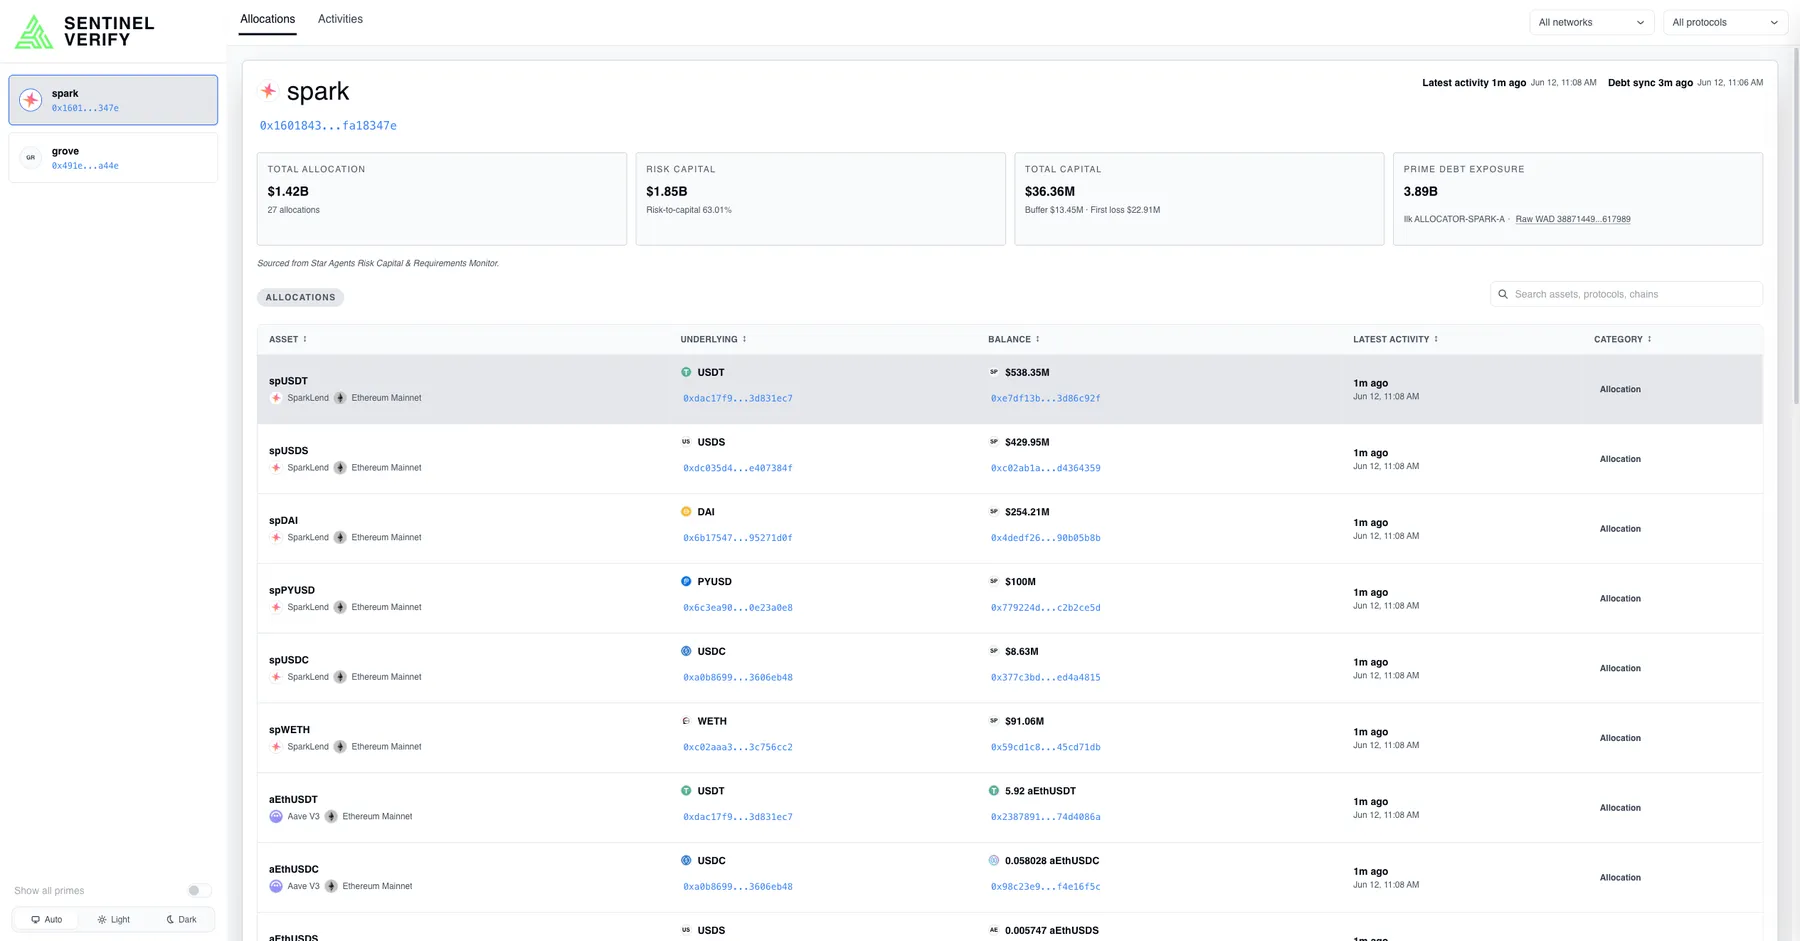Open WETH address 0xc02aaa3...3c756cc2
The width and height of the screenshot is (1800, 941).
pyautogui.click(x=738, y=747)
